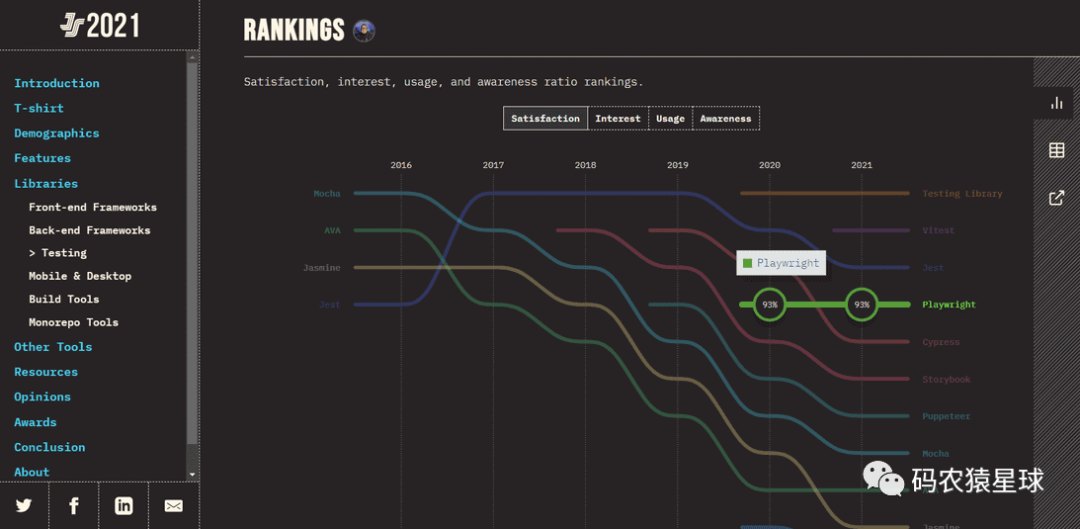Switch to chart view icon

1057,103
